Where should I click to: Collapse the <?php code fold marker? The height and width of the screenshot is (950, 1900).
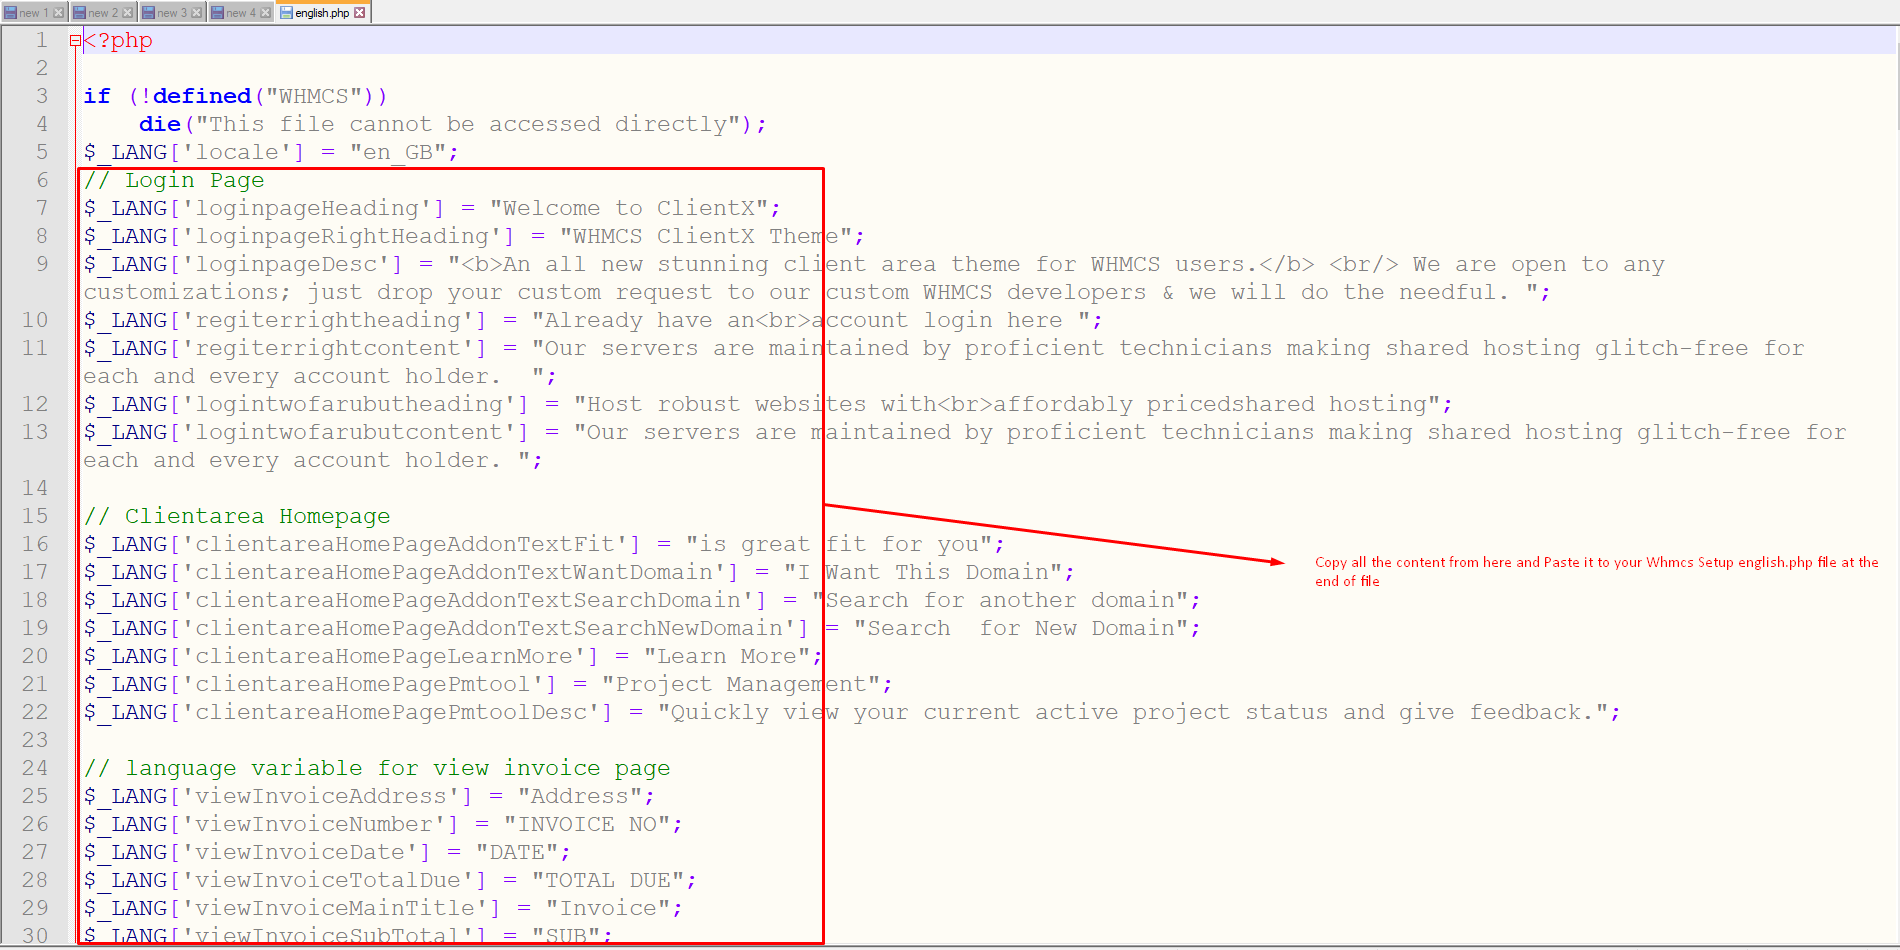click(x=75, y=41)
